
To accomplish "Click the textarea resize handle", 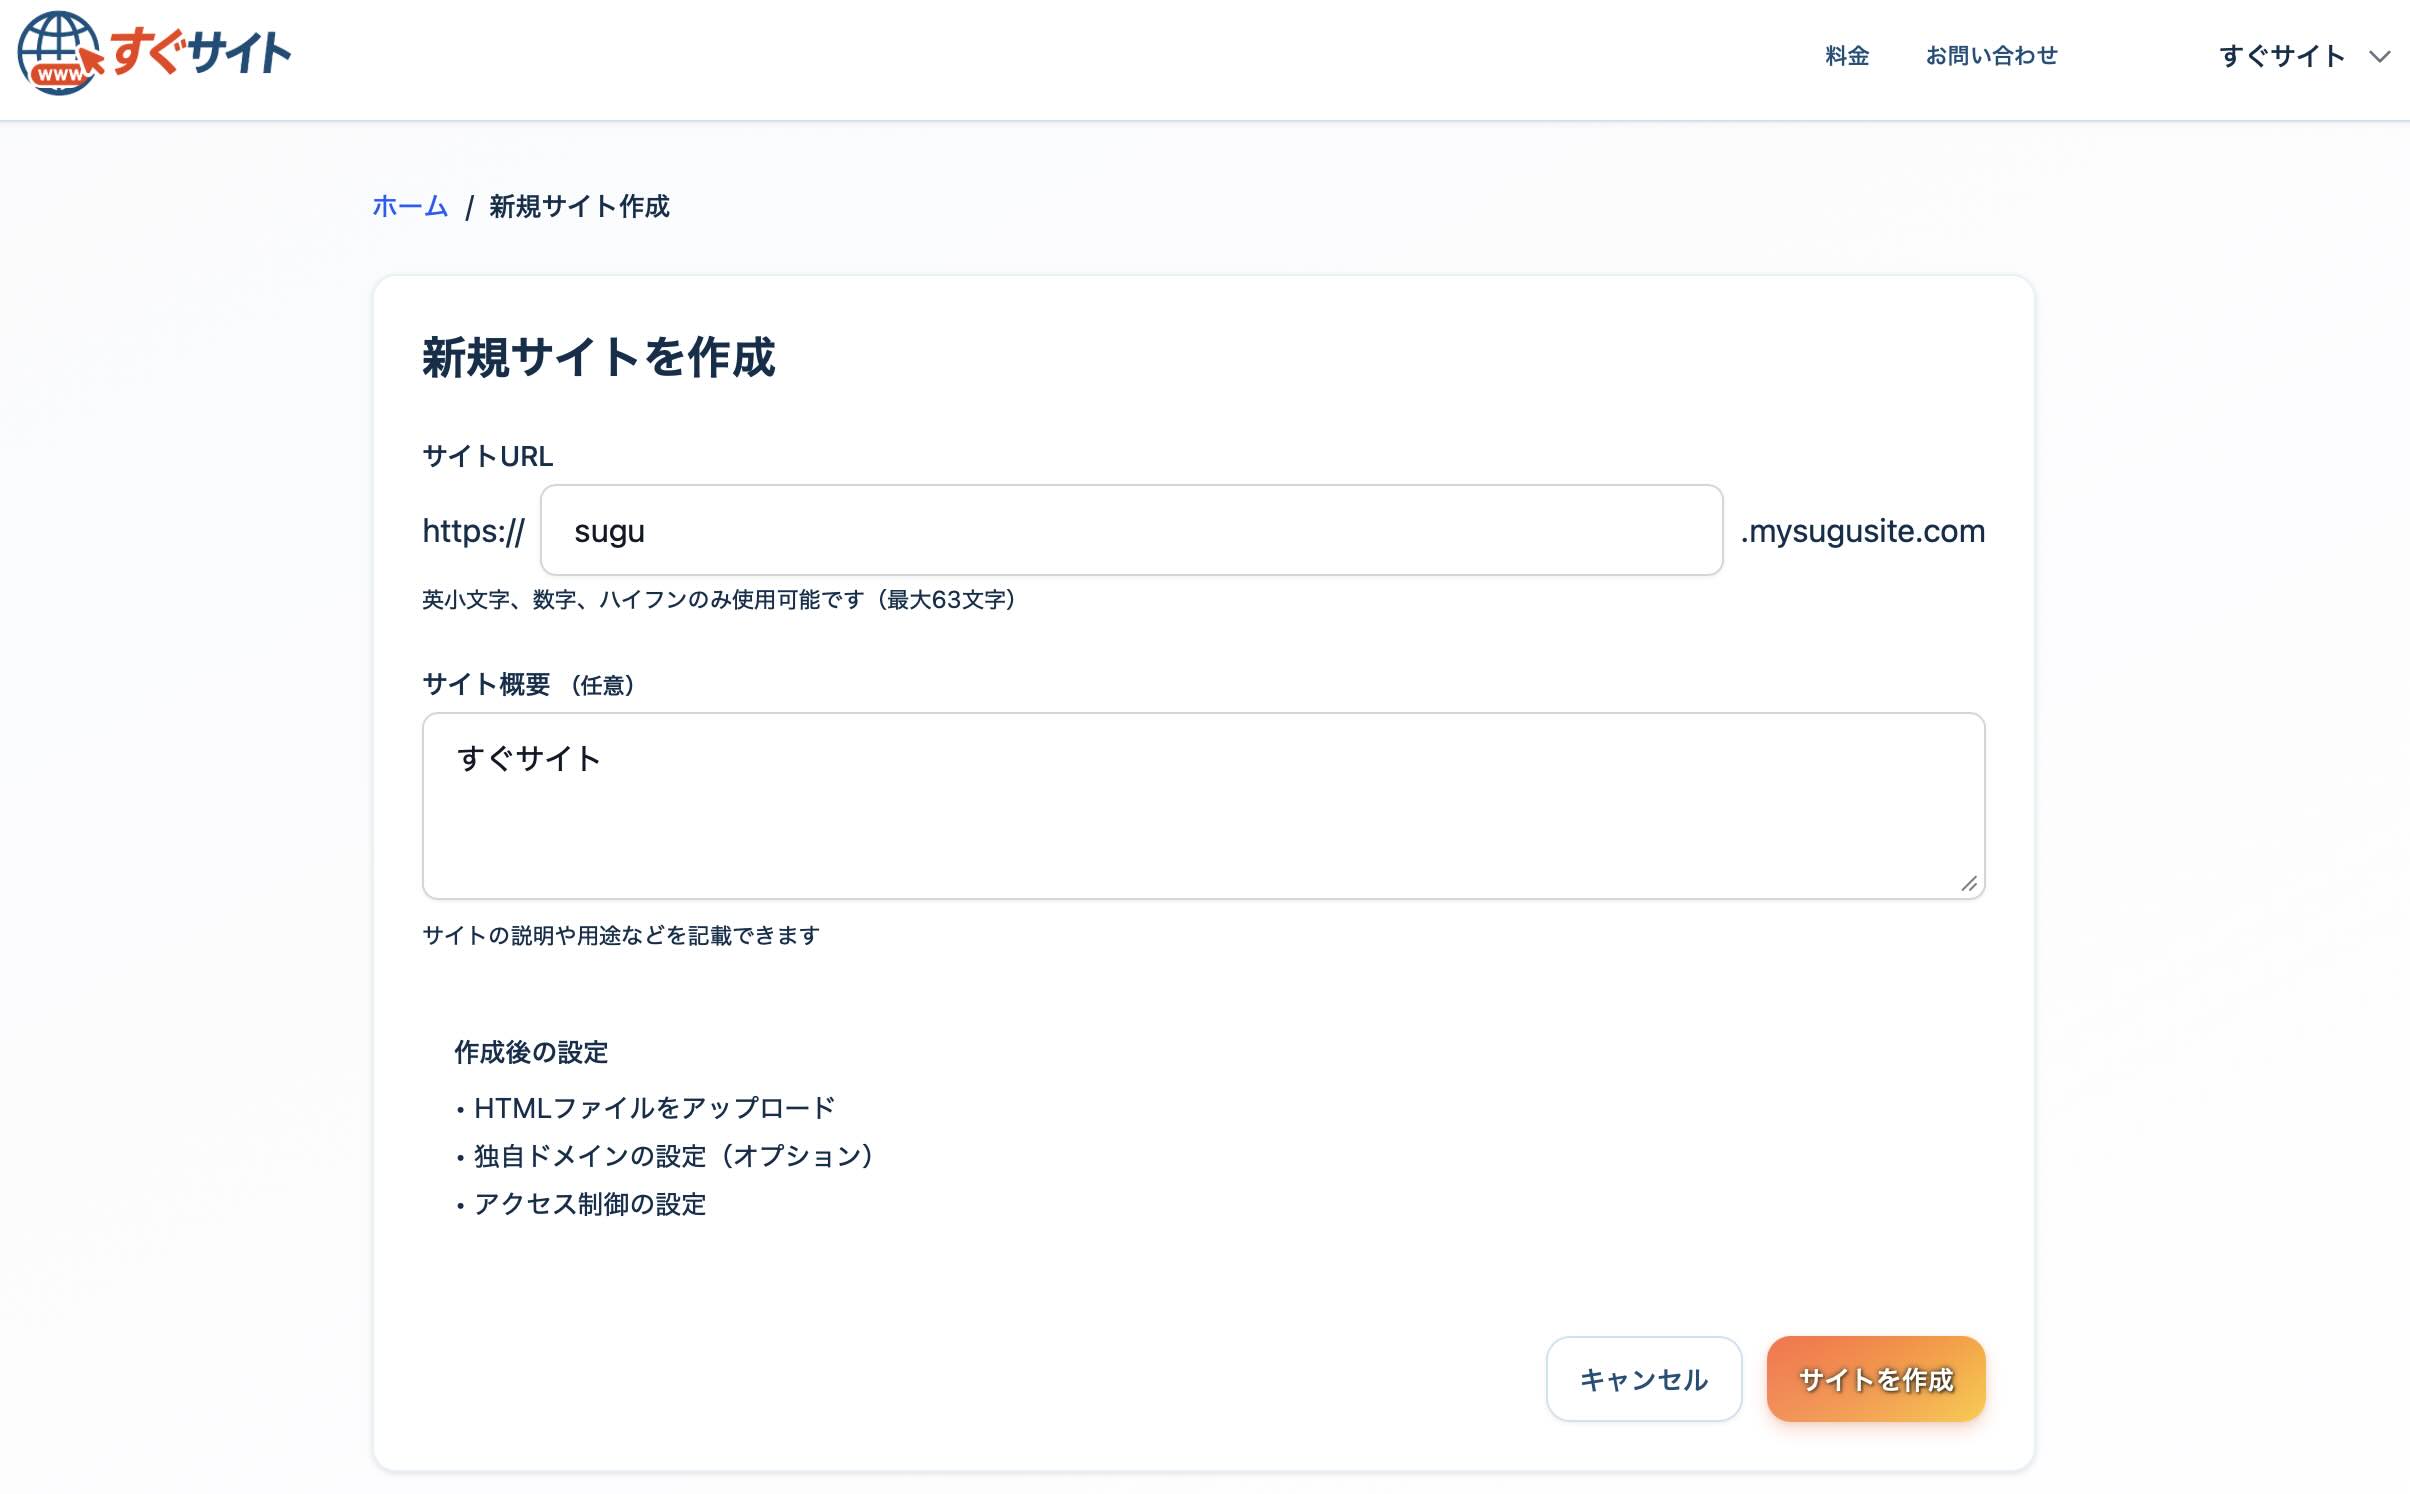I will (x=1968, y=882).
